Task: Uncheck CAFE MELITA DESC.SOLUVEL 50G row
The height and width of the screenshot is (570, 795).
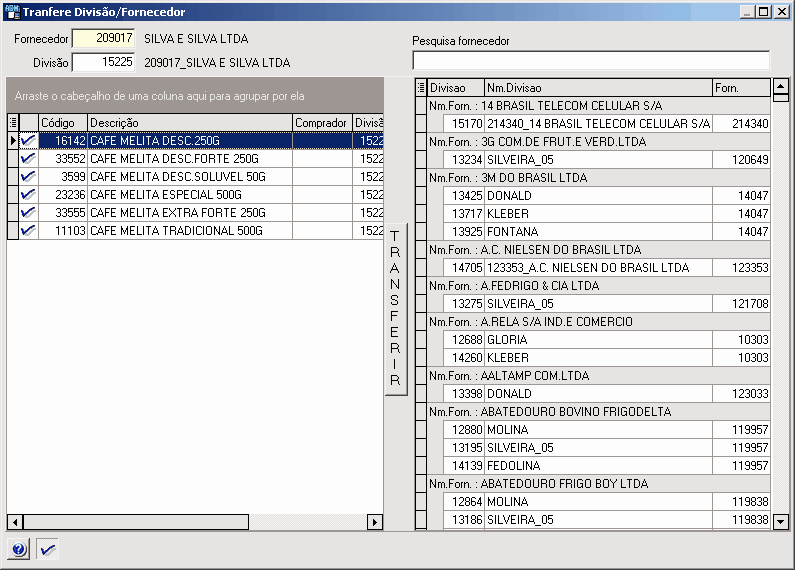Action: [x=28, y=176]
